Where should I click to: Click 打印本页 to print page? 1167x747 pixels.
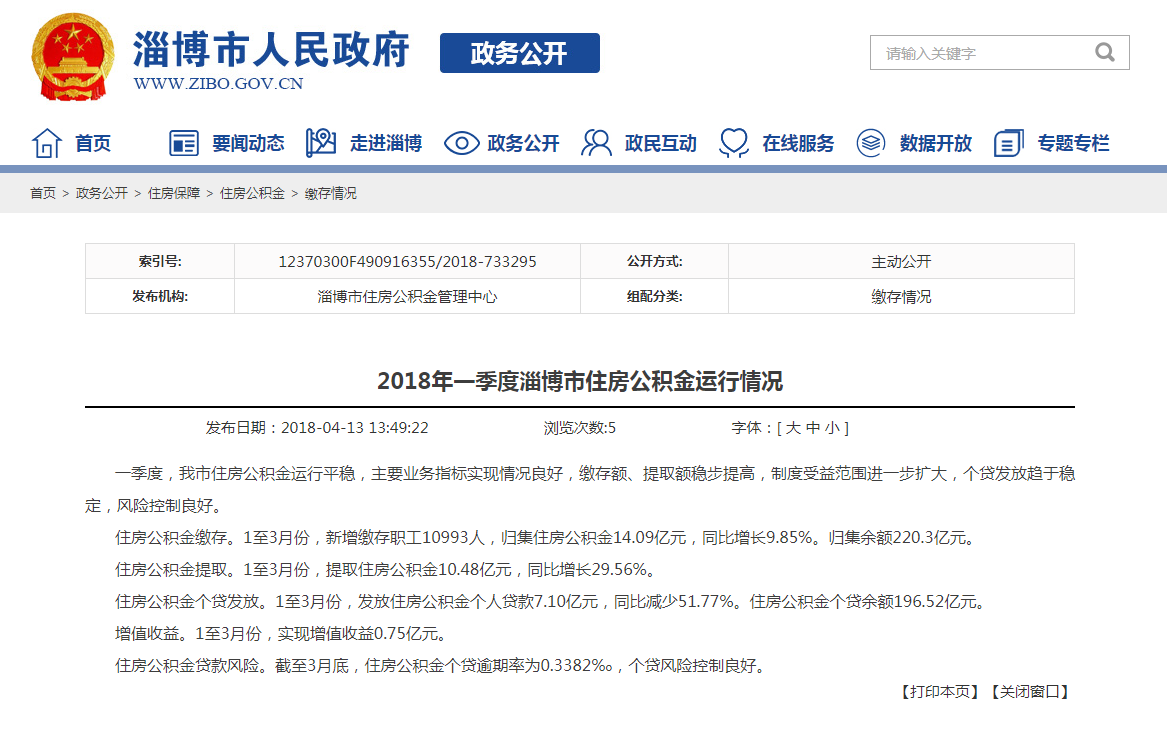(x=940, y=692)
